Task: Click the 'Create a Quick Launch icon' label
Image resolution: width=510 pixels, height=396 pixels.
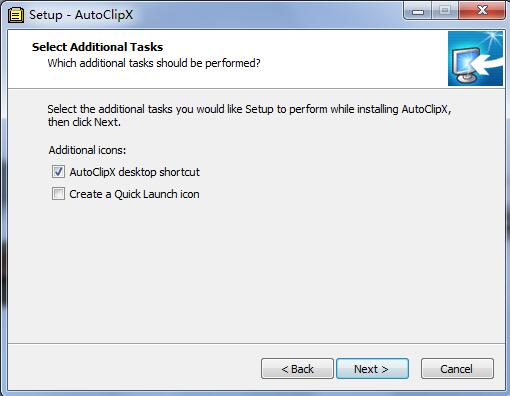Action: point(134,194)
